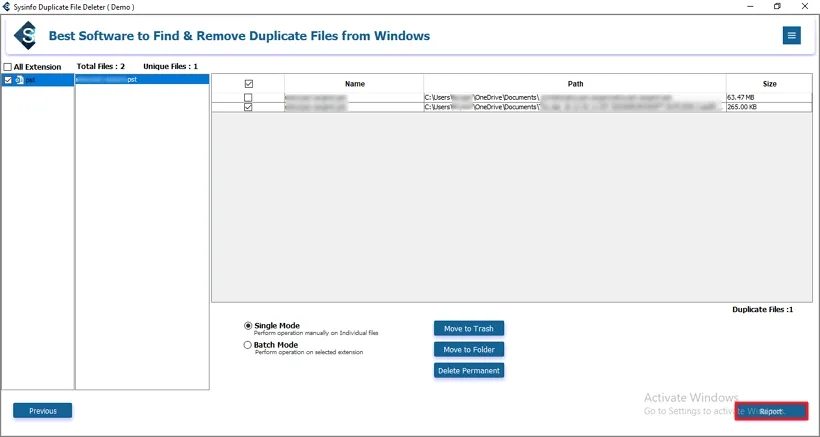Click the Delete Permanent button
The image size is (820, 437).
tap(469, 371)
